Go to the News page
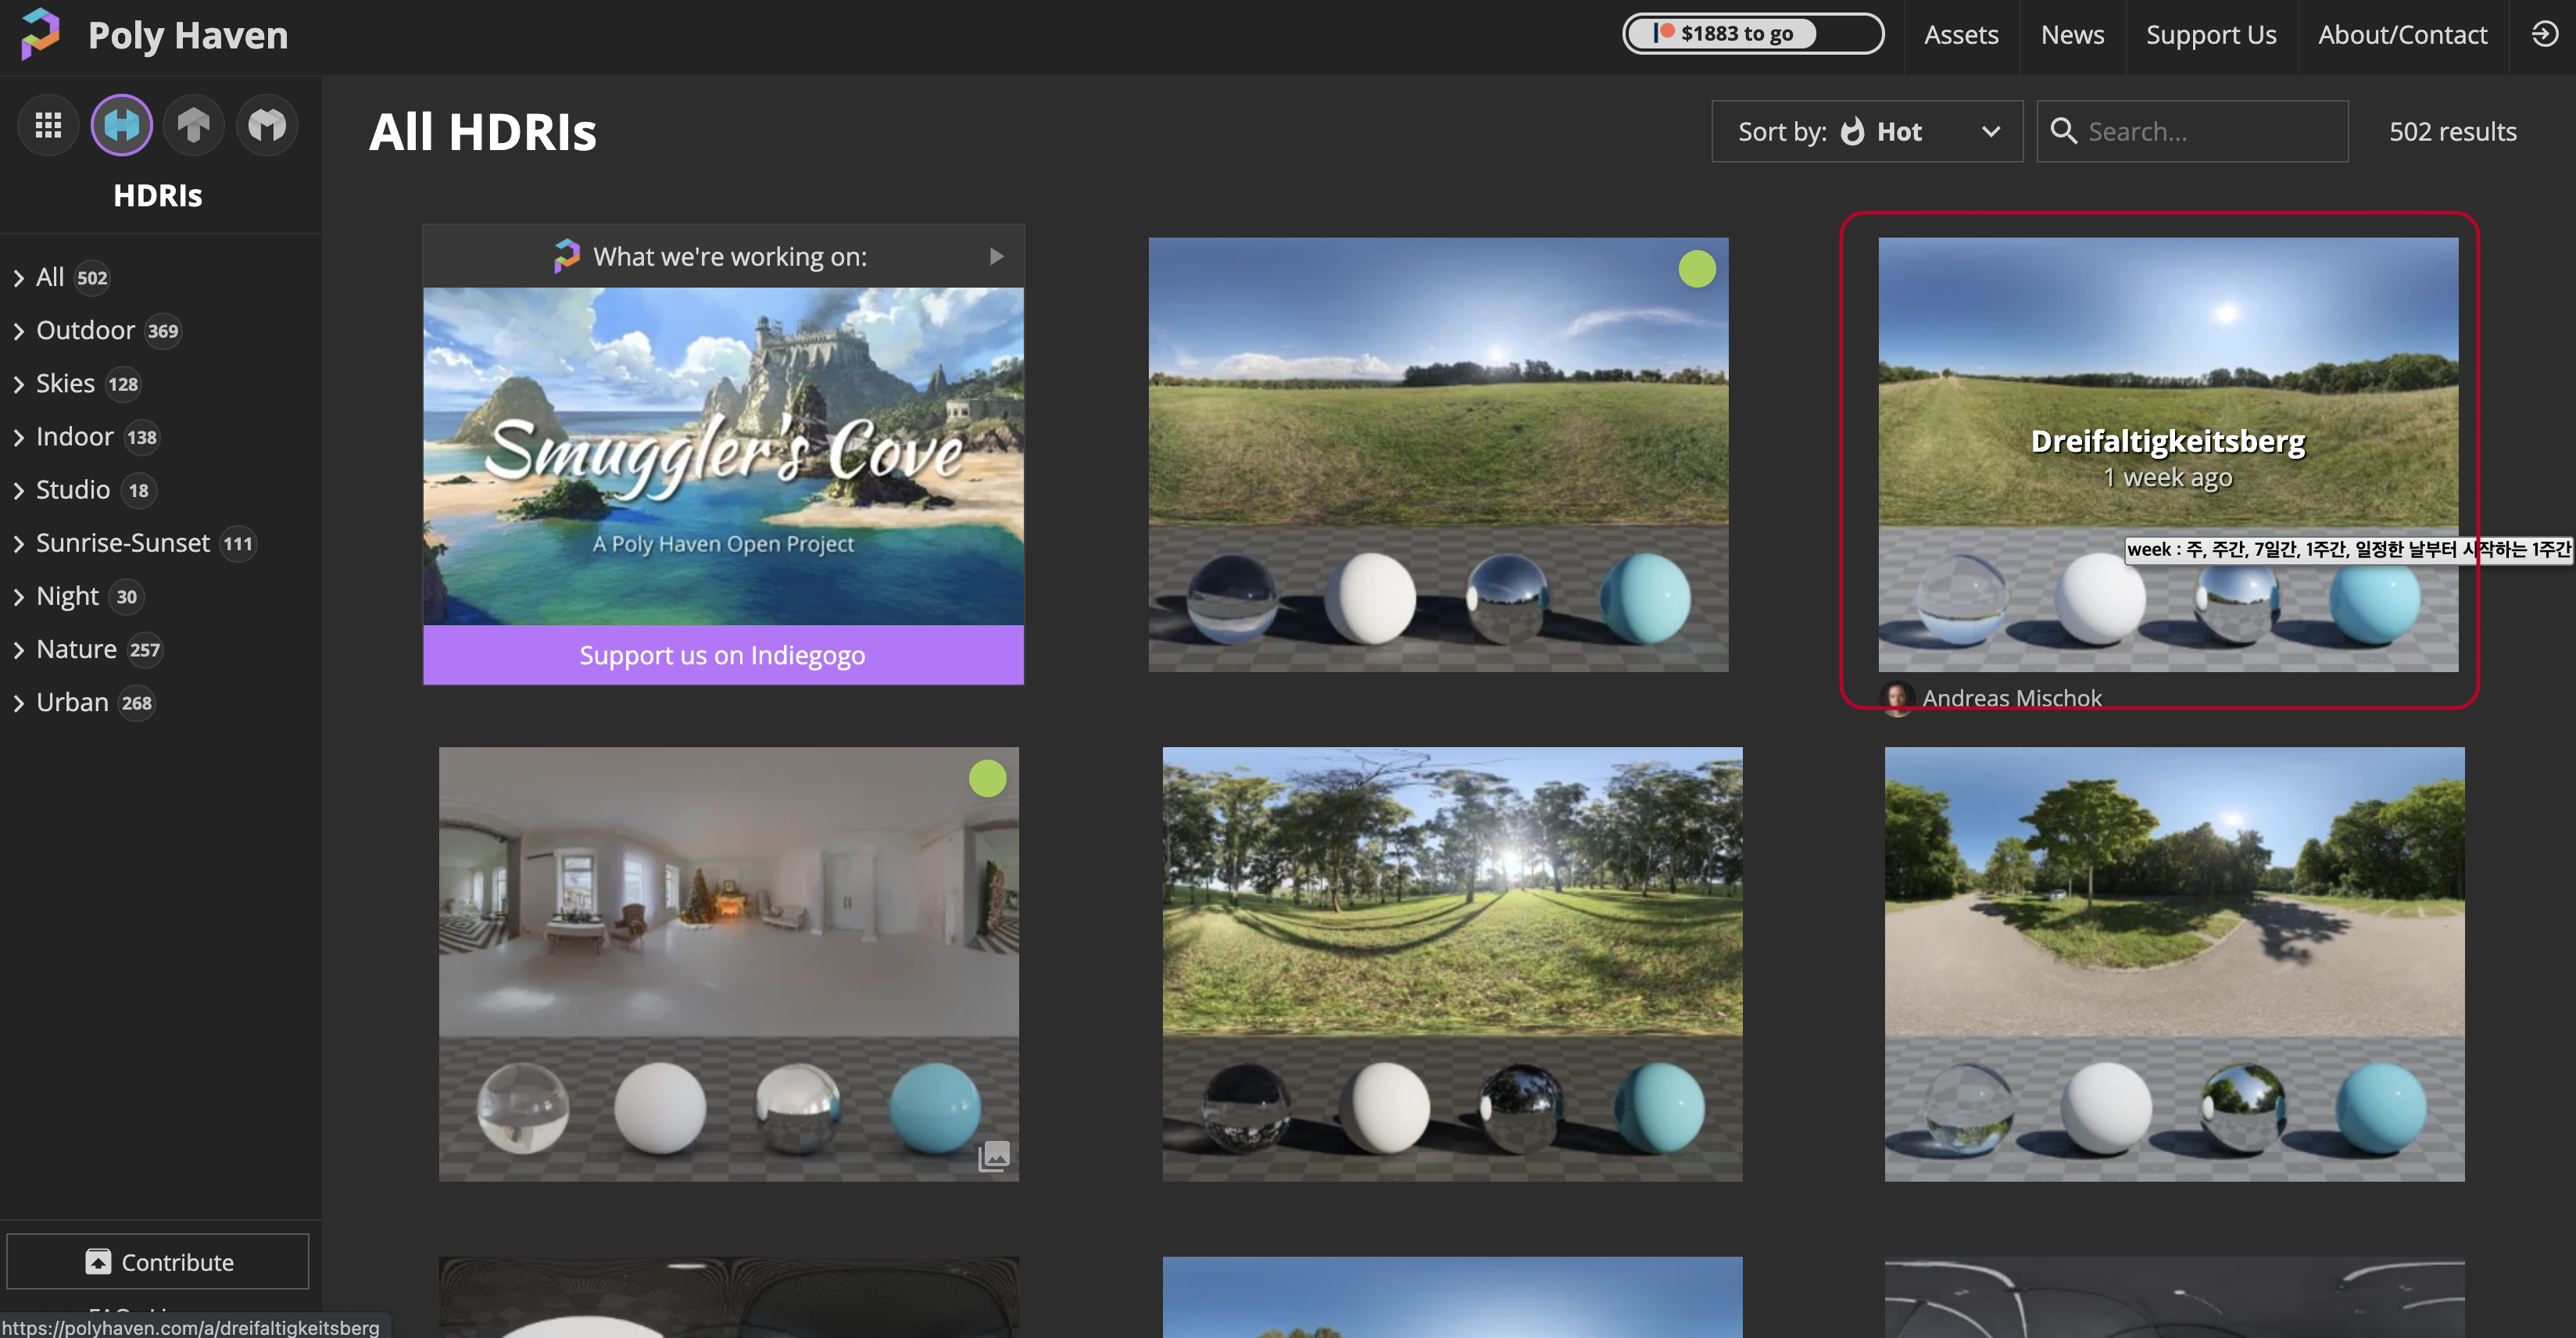The width and height of the screenshot is (2576, 1338). click(2071, 35)
